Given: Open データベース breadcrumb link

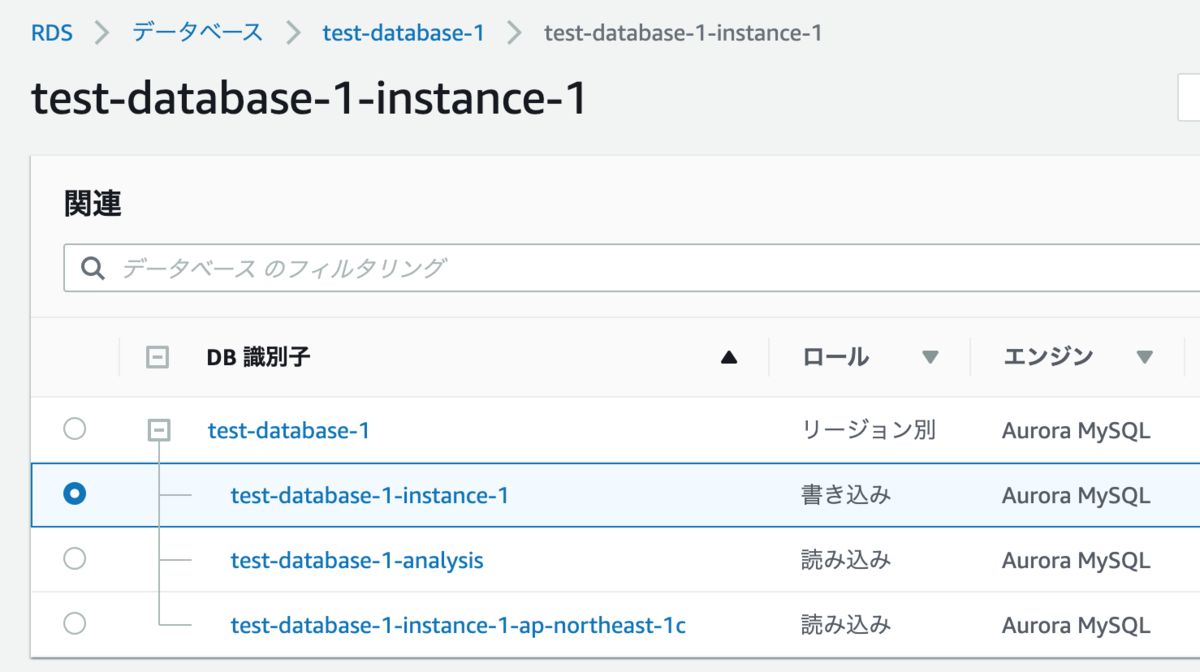Looking at the screenshot, I should (x=197, y=33).
